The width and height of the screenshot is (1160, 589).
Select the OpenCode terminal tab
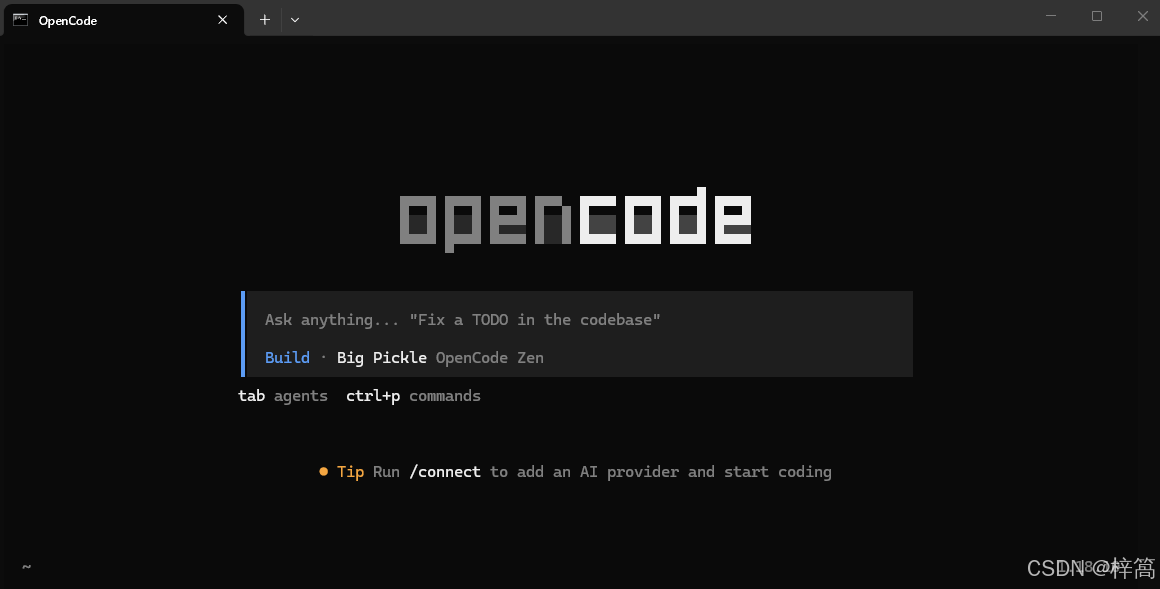(x=123, y=20)
